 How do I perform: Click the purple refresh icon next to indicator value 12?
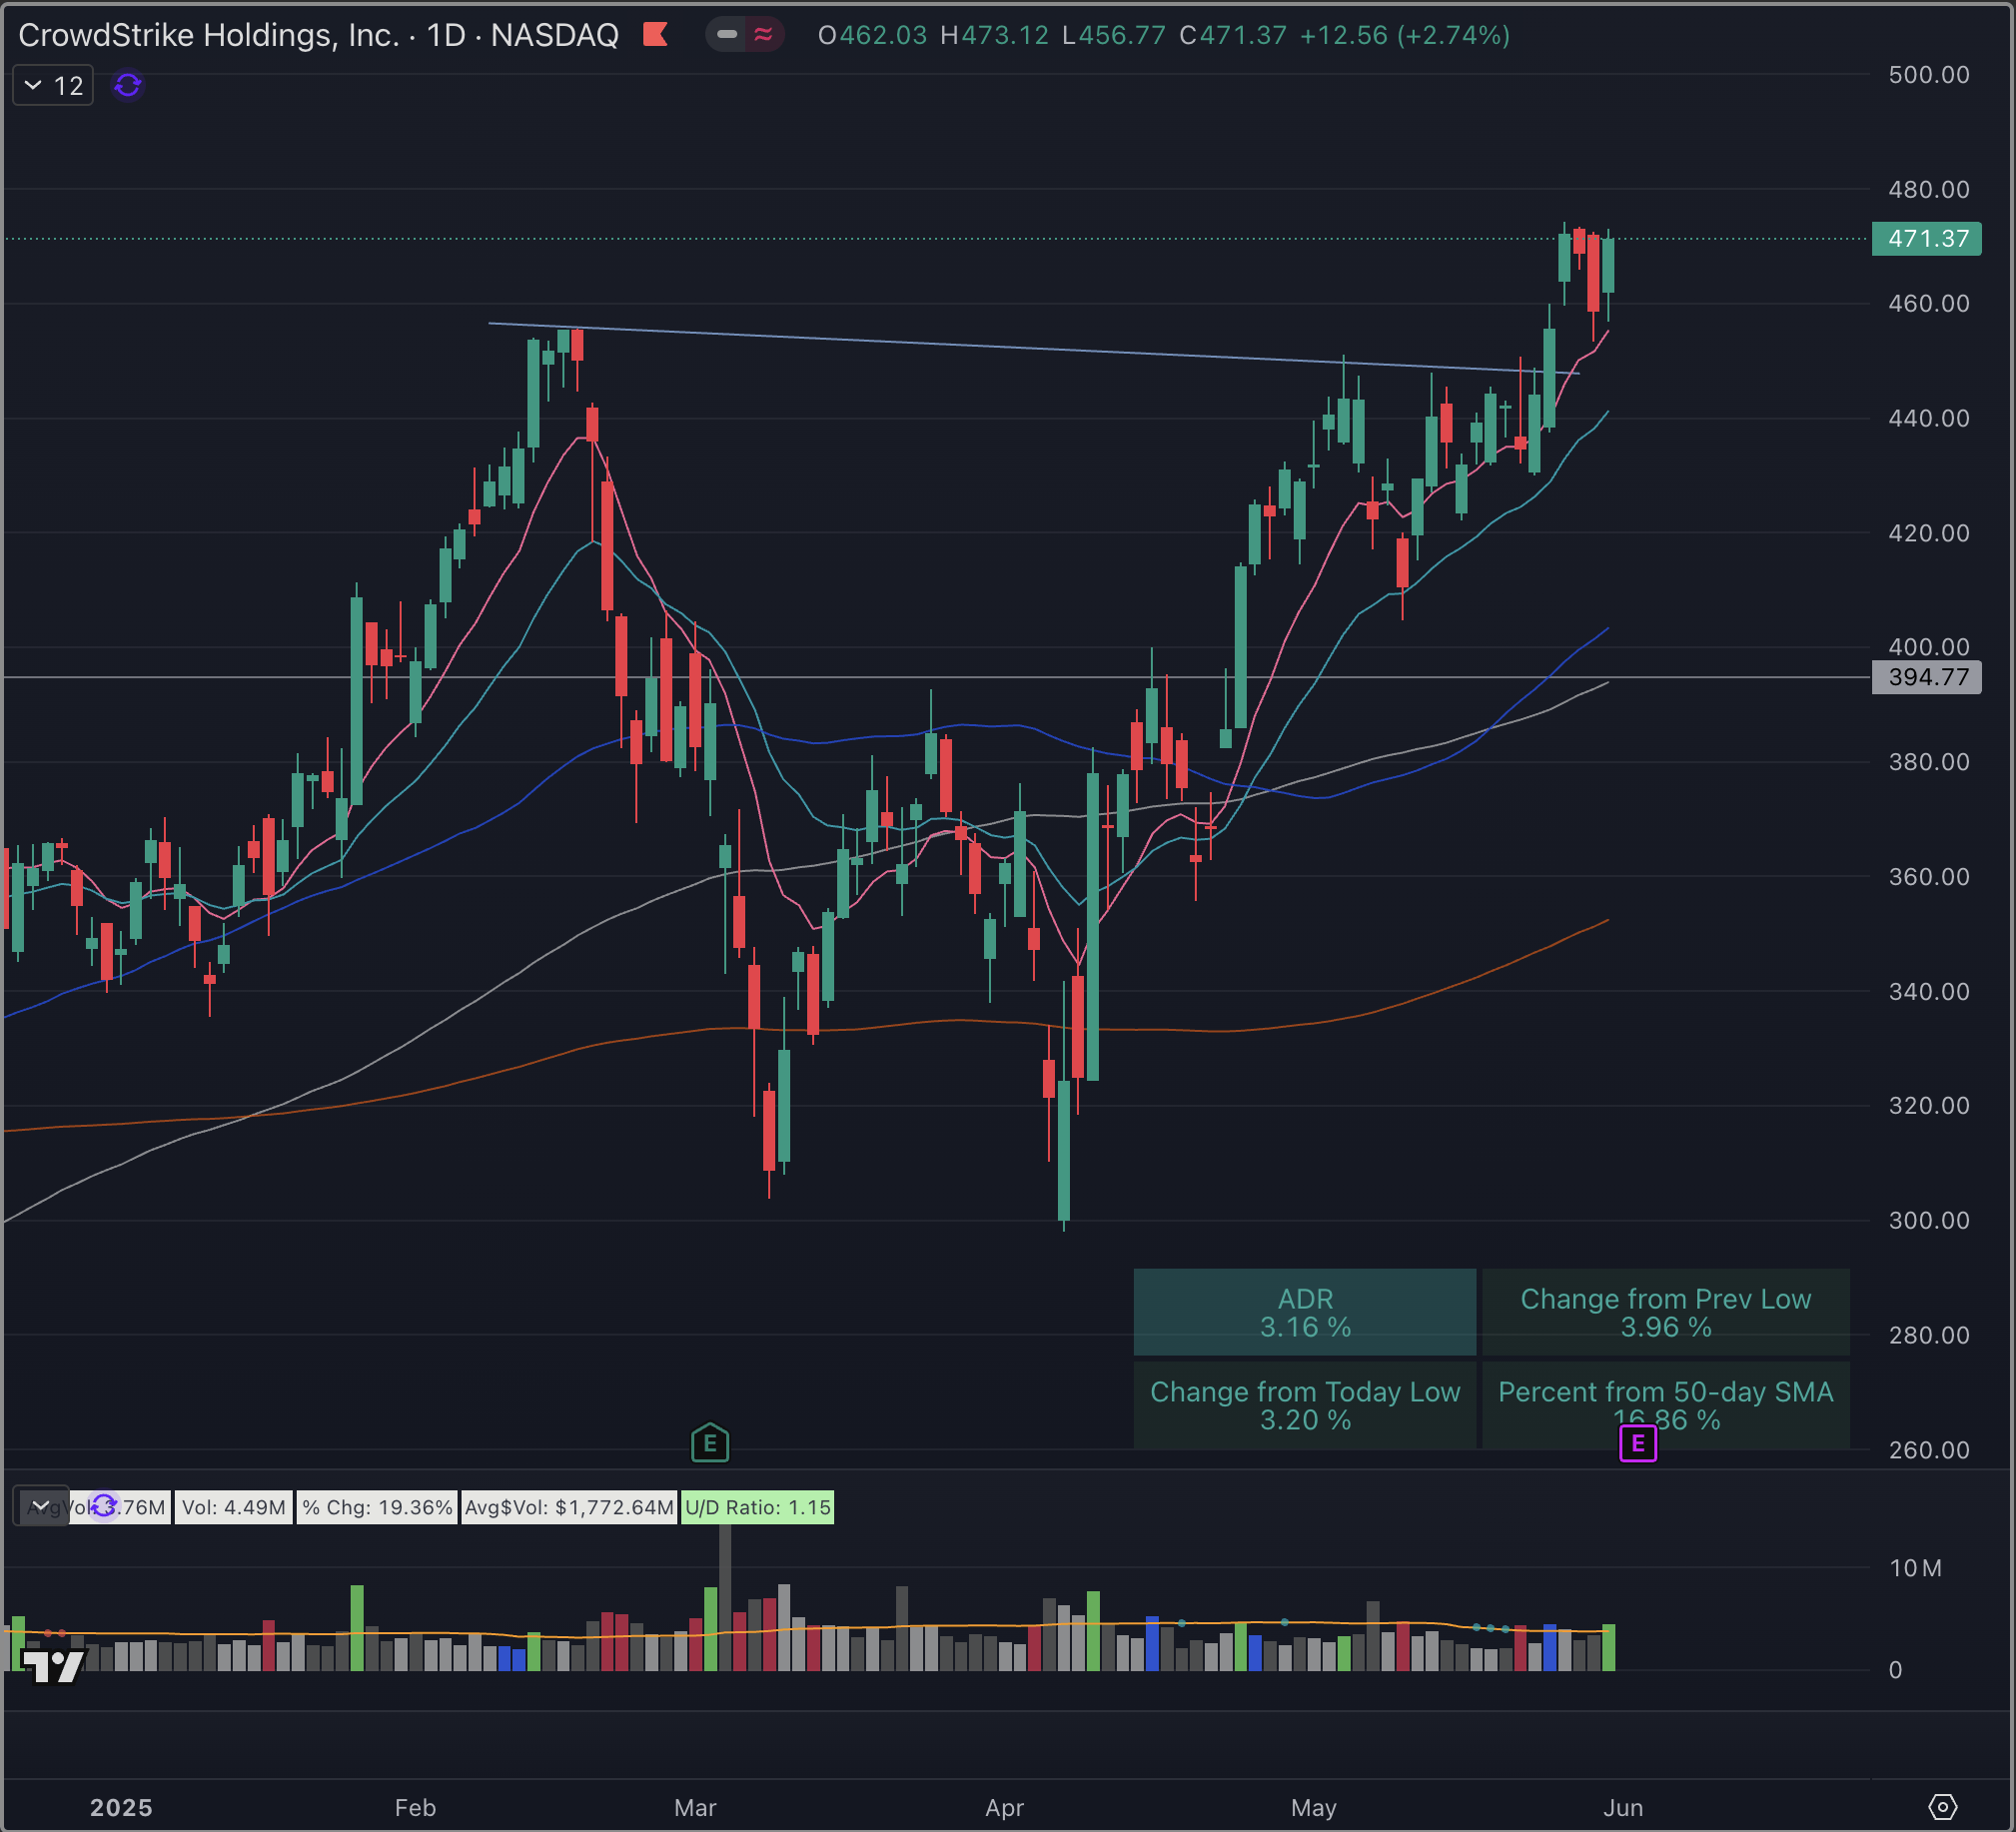[127, 85]
